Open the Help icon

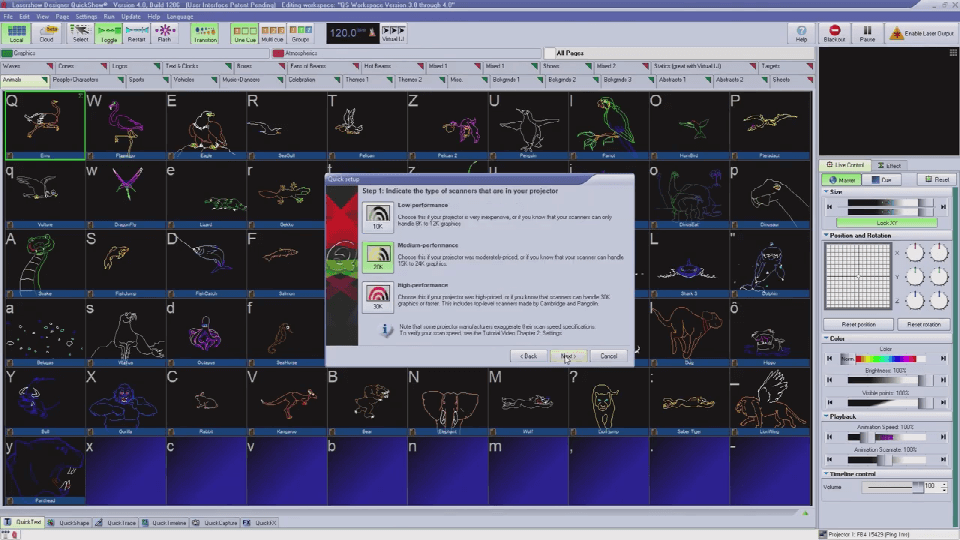(x=801, y=34)
